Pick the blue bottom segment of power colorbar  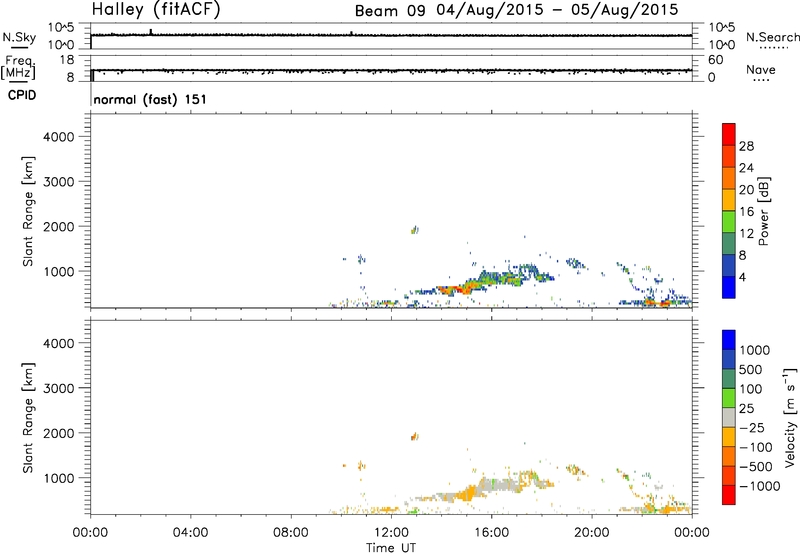729,287
